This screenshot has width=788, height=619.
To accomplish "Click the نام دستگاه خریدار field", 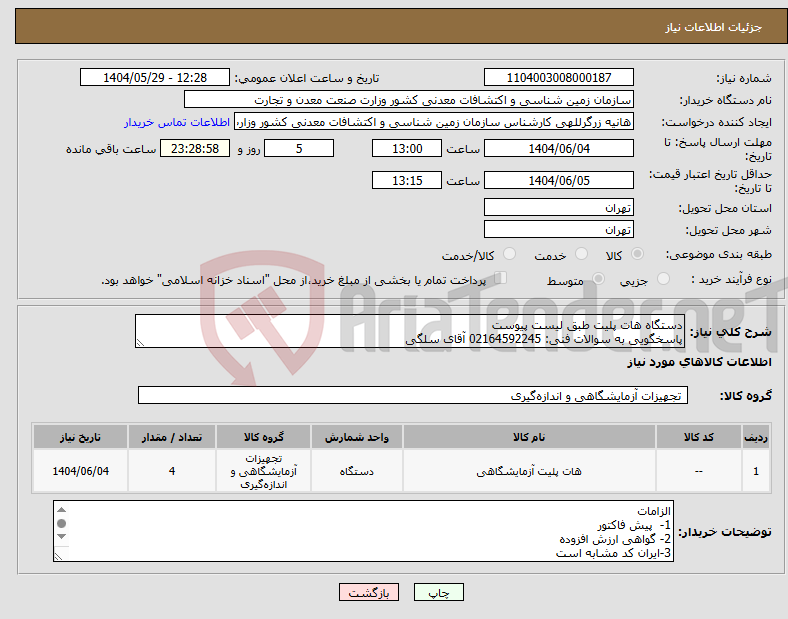I will (409, 99).
